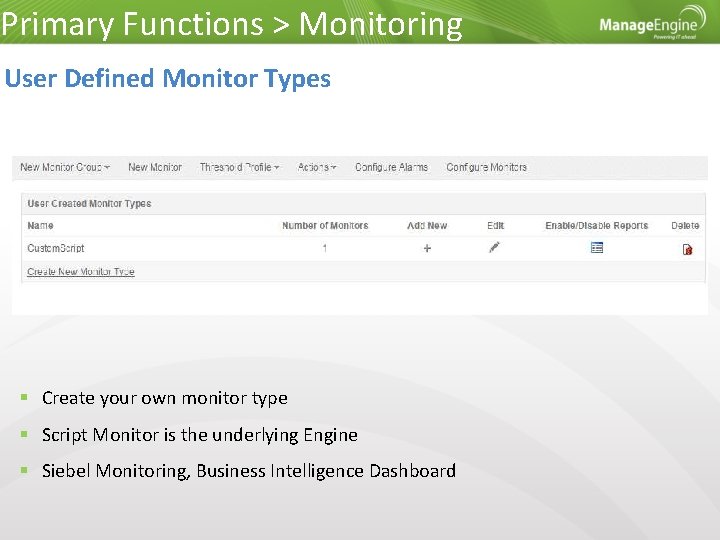Expand the Actions dropdown menu
The width and height of the screenshot is (720, 540).
click(x=317, y=167)
